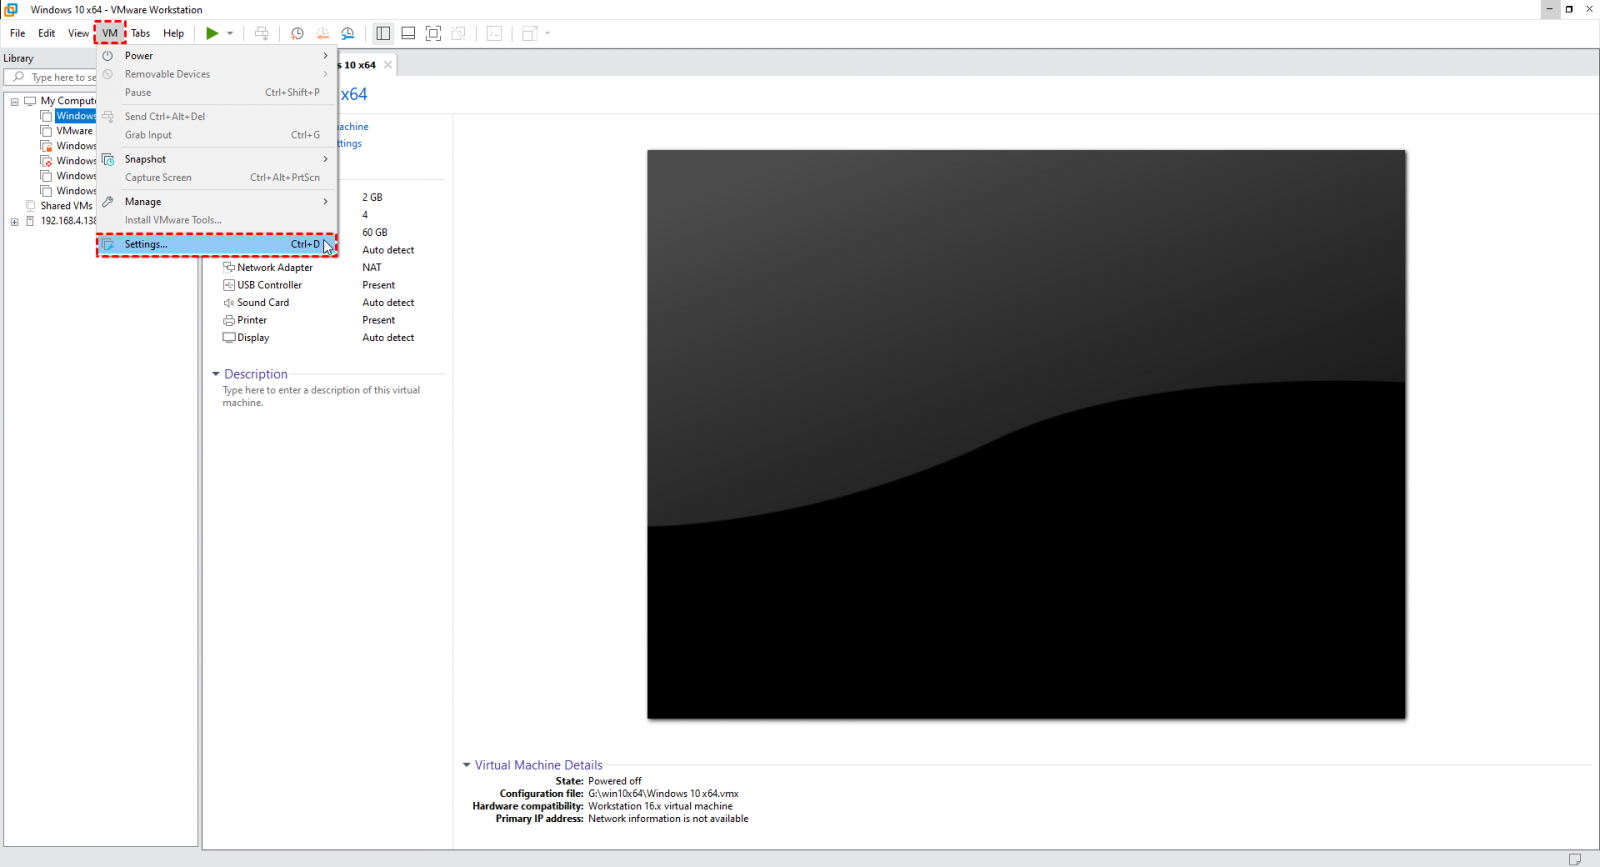Expand the 192.168.4.138 server node
Image resolution: width=1600 pixels, height=867 pixels.
point(15,221)
